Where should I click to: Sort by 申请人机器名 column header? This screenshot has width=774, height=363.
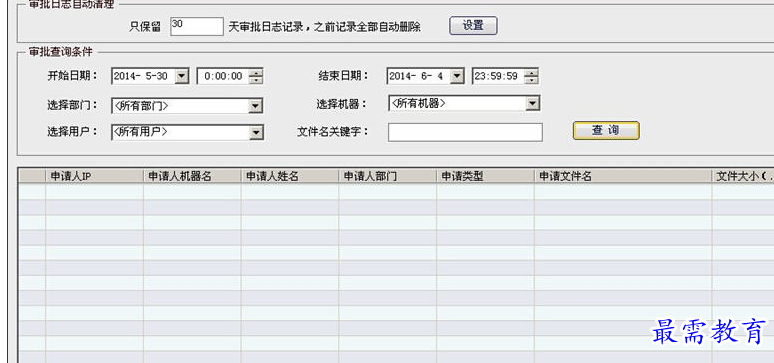pyautogui.click(x=192, y=176)
